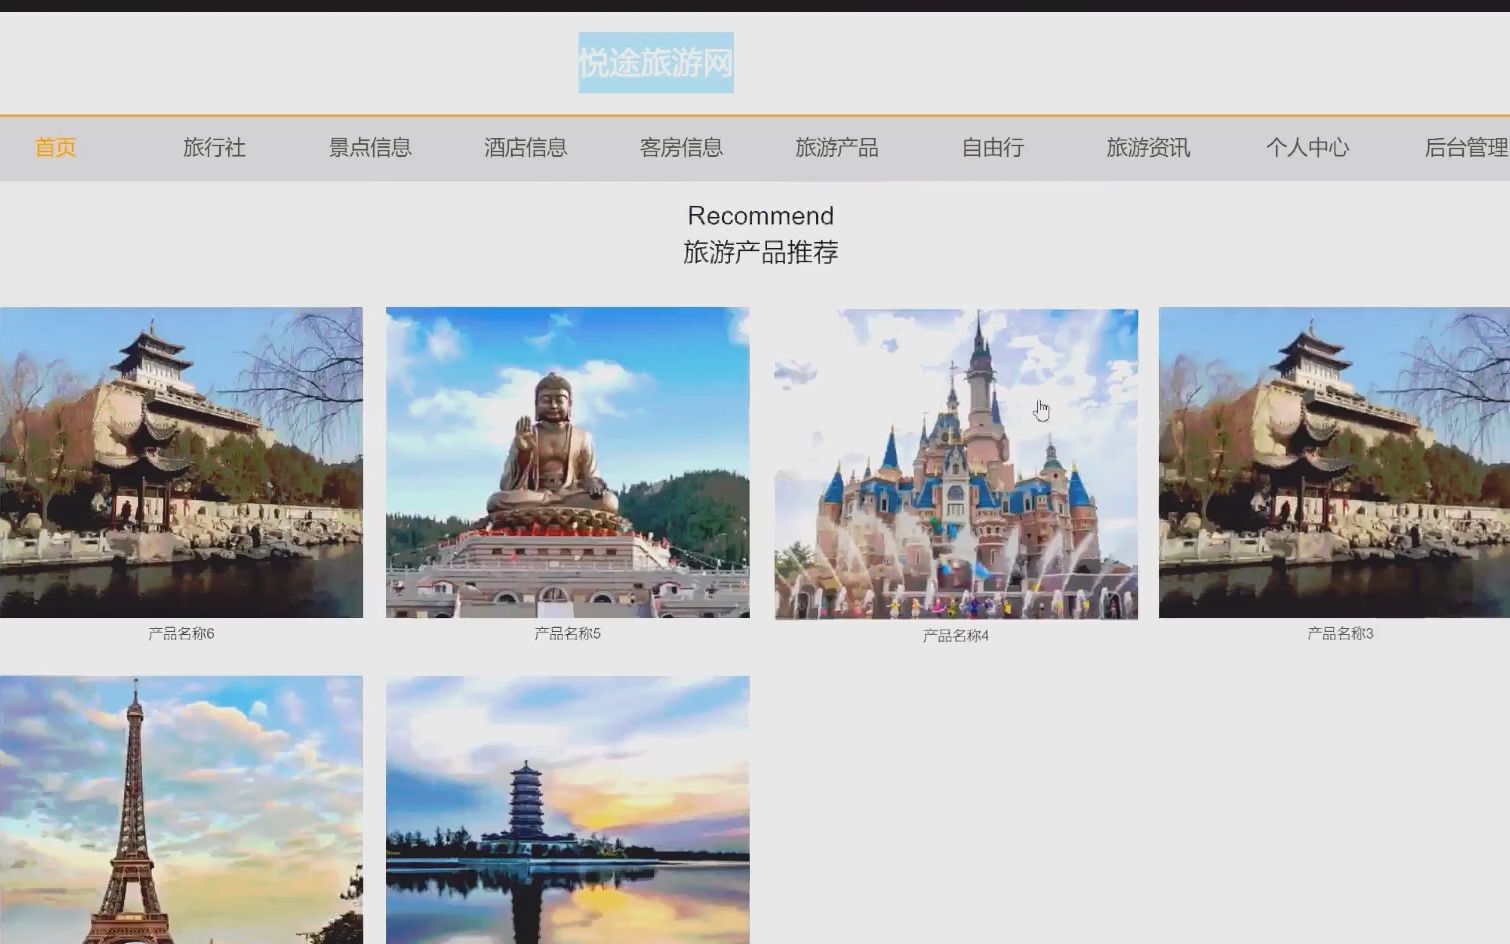The height and width of the screenshot is (944, 1510).
Task: Navigate to 旅游产品
Action: point(837,148)
